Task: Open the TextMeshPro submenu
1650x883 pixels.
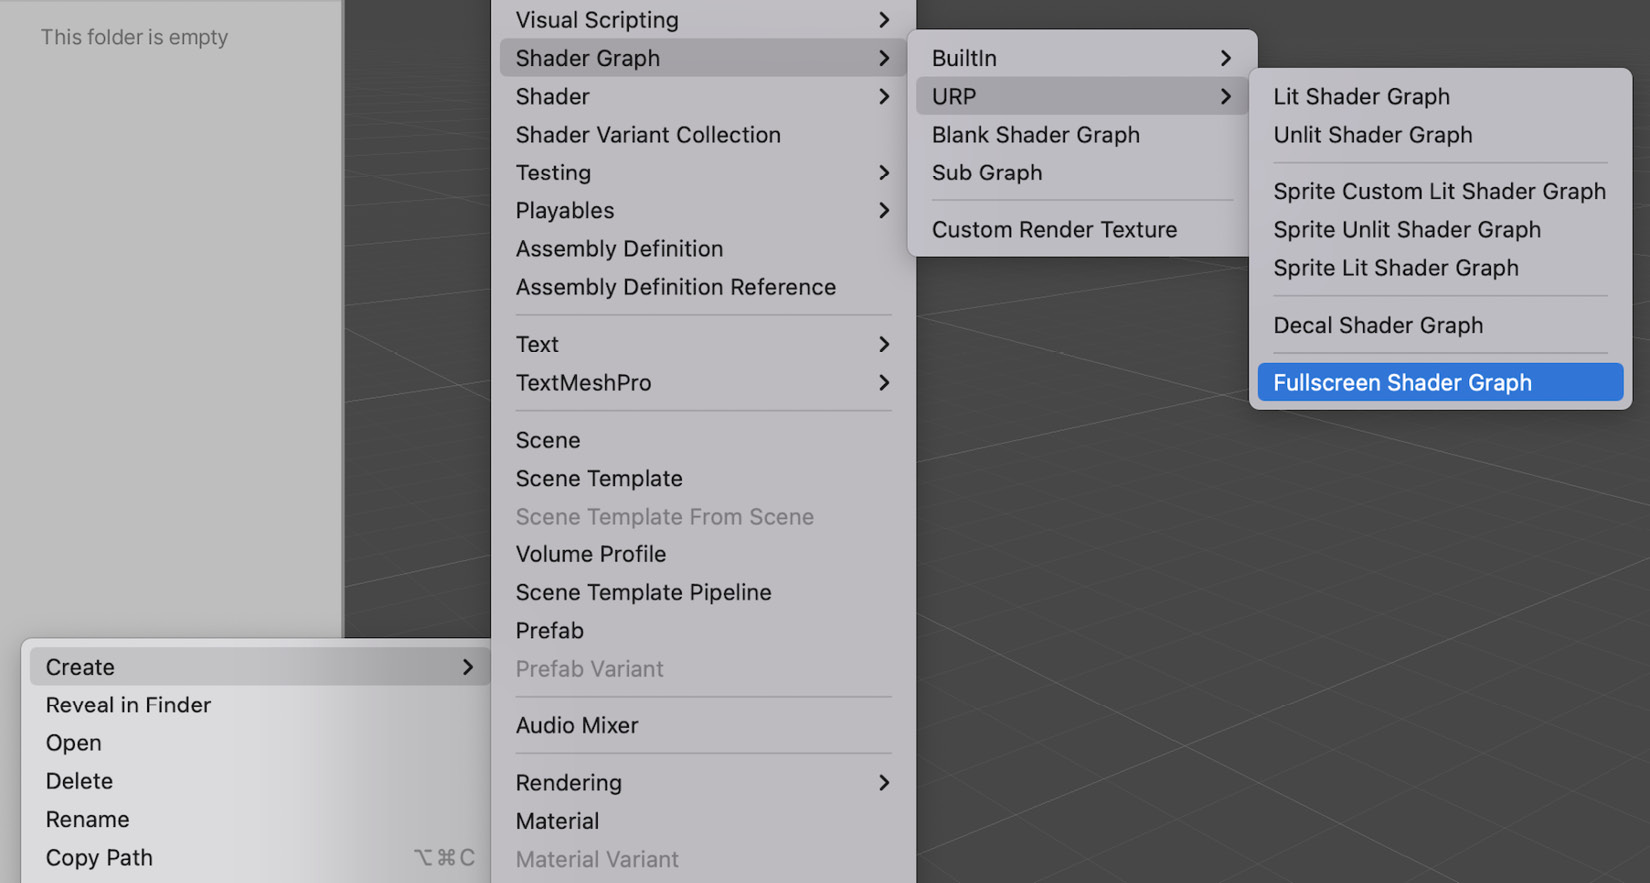Action: (x=703, y=382)
